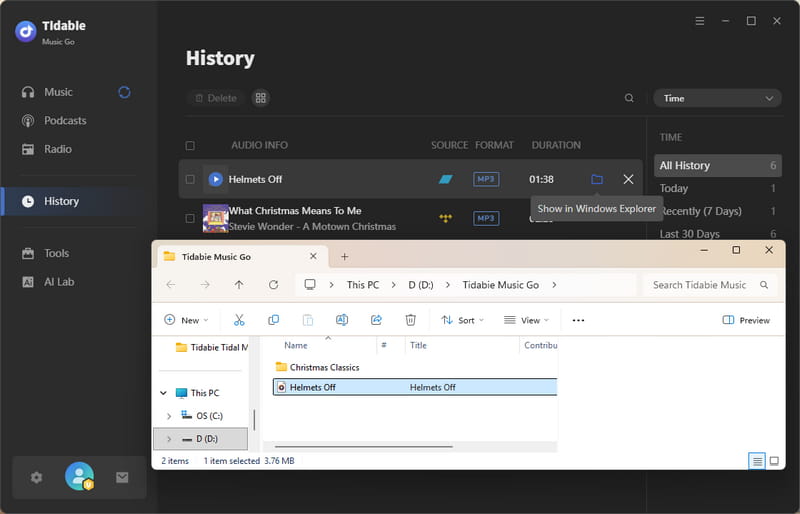The image size is (800, 514).
Task: Click the Explorer horizontal scrollbar
Action: tap(363, 447)
